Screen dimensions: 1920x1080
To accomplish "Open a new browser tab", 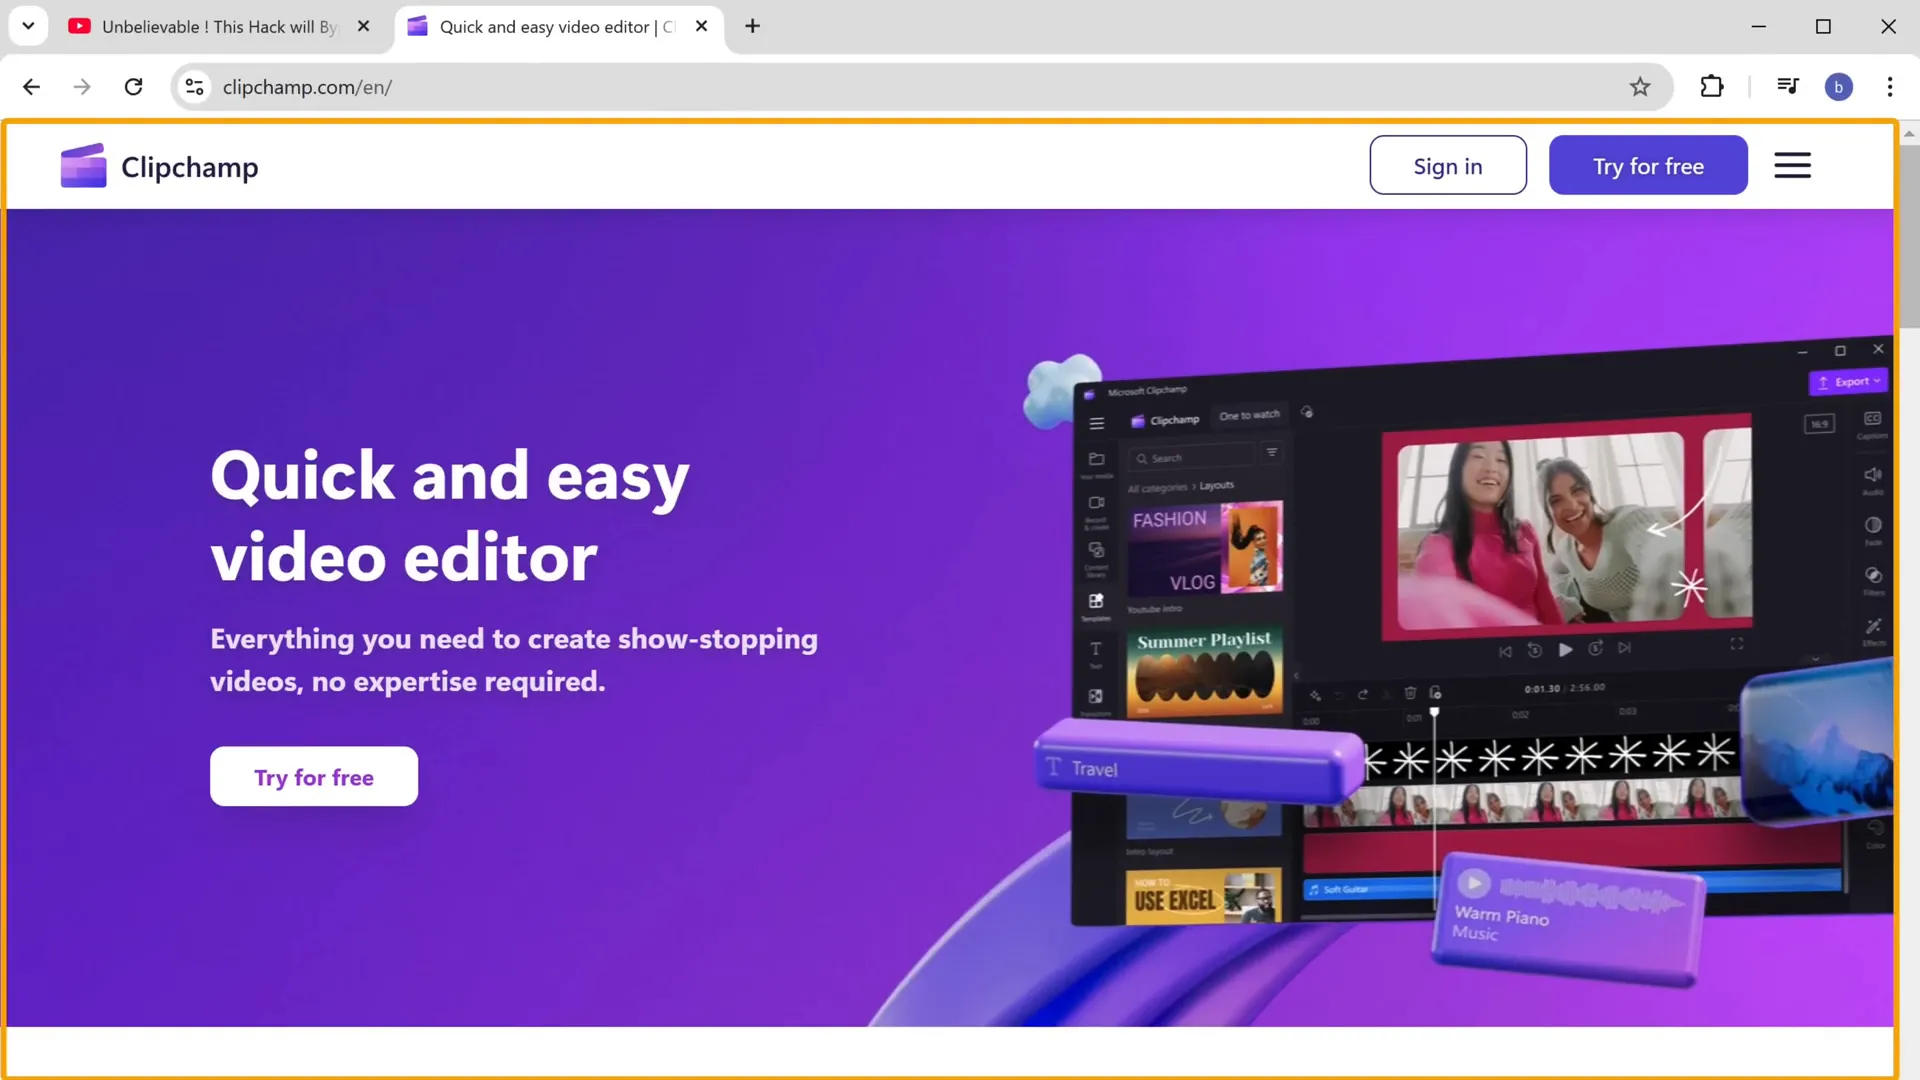I will 753,26.
